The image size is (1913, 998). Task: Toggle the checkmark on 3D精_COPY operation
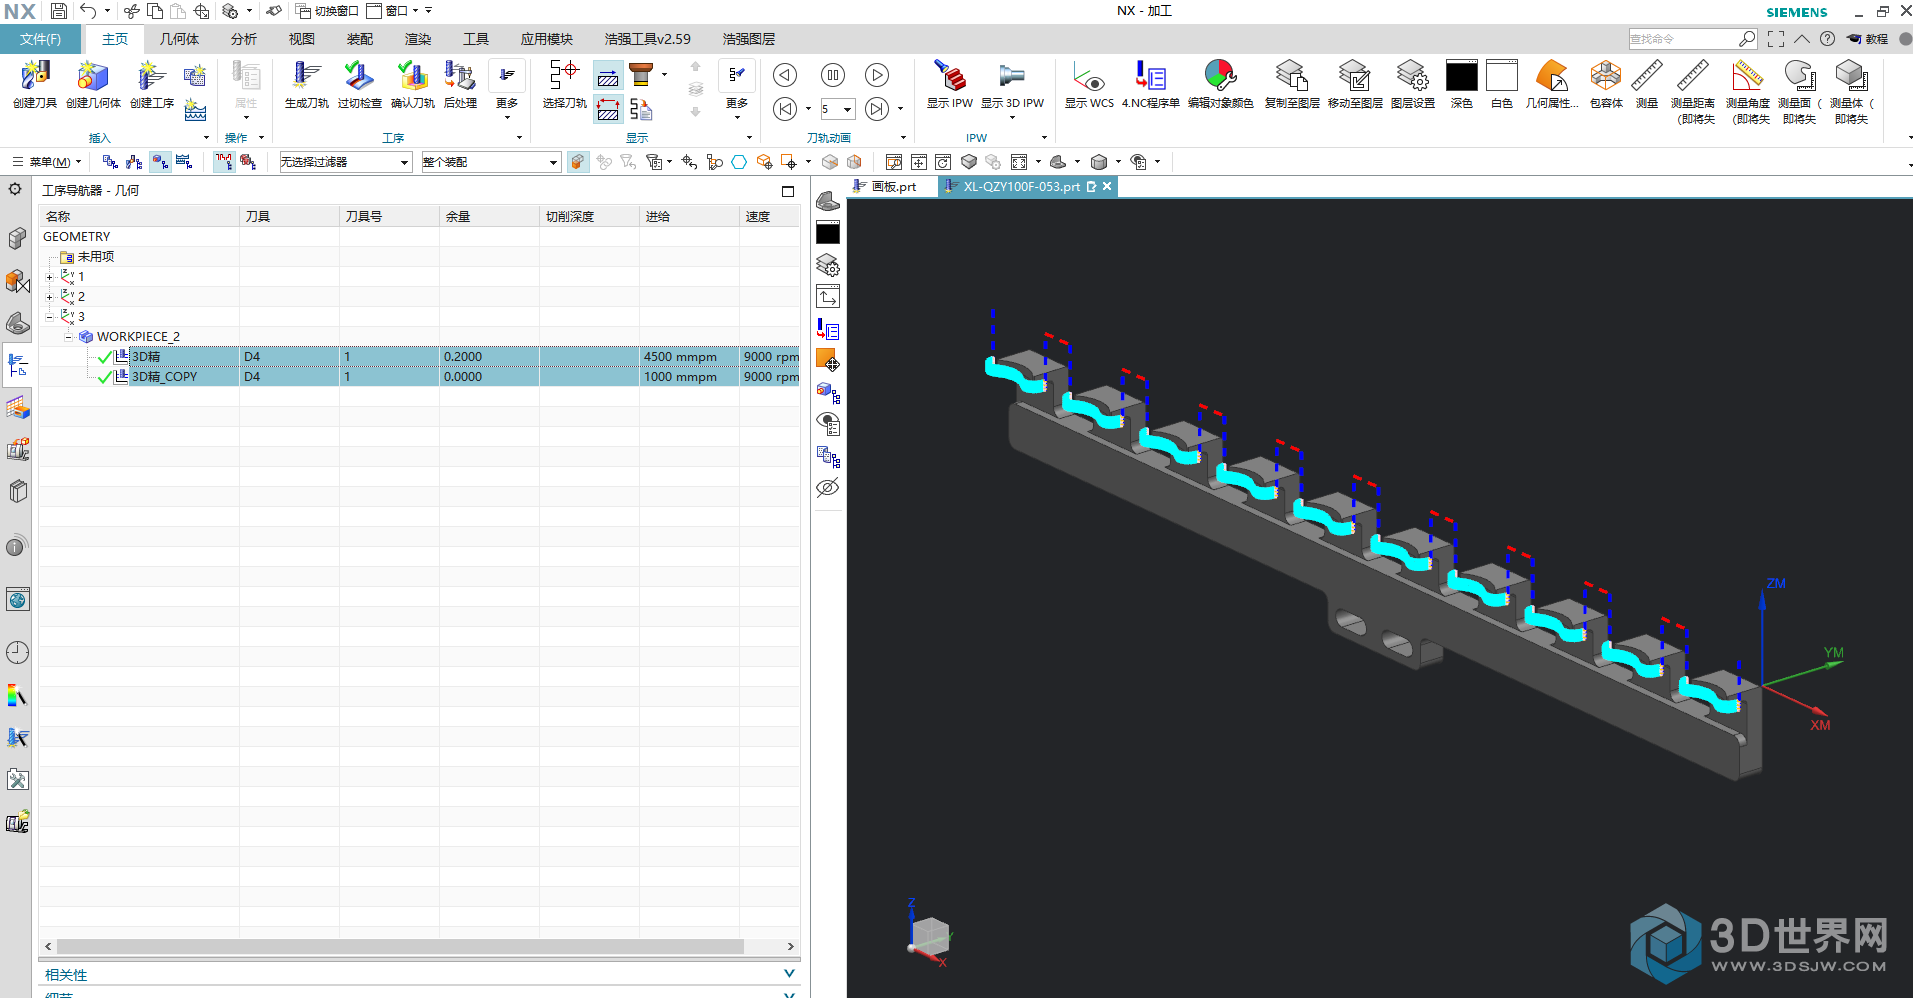pos(105,377)
